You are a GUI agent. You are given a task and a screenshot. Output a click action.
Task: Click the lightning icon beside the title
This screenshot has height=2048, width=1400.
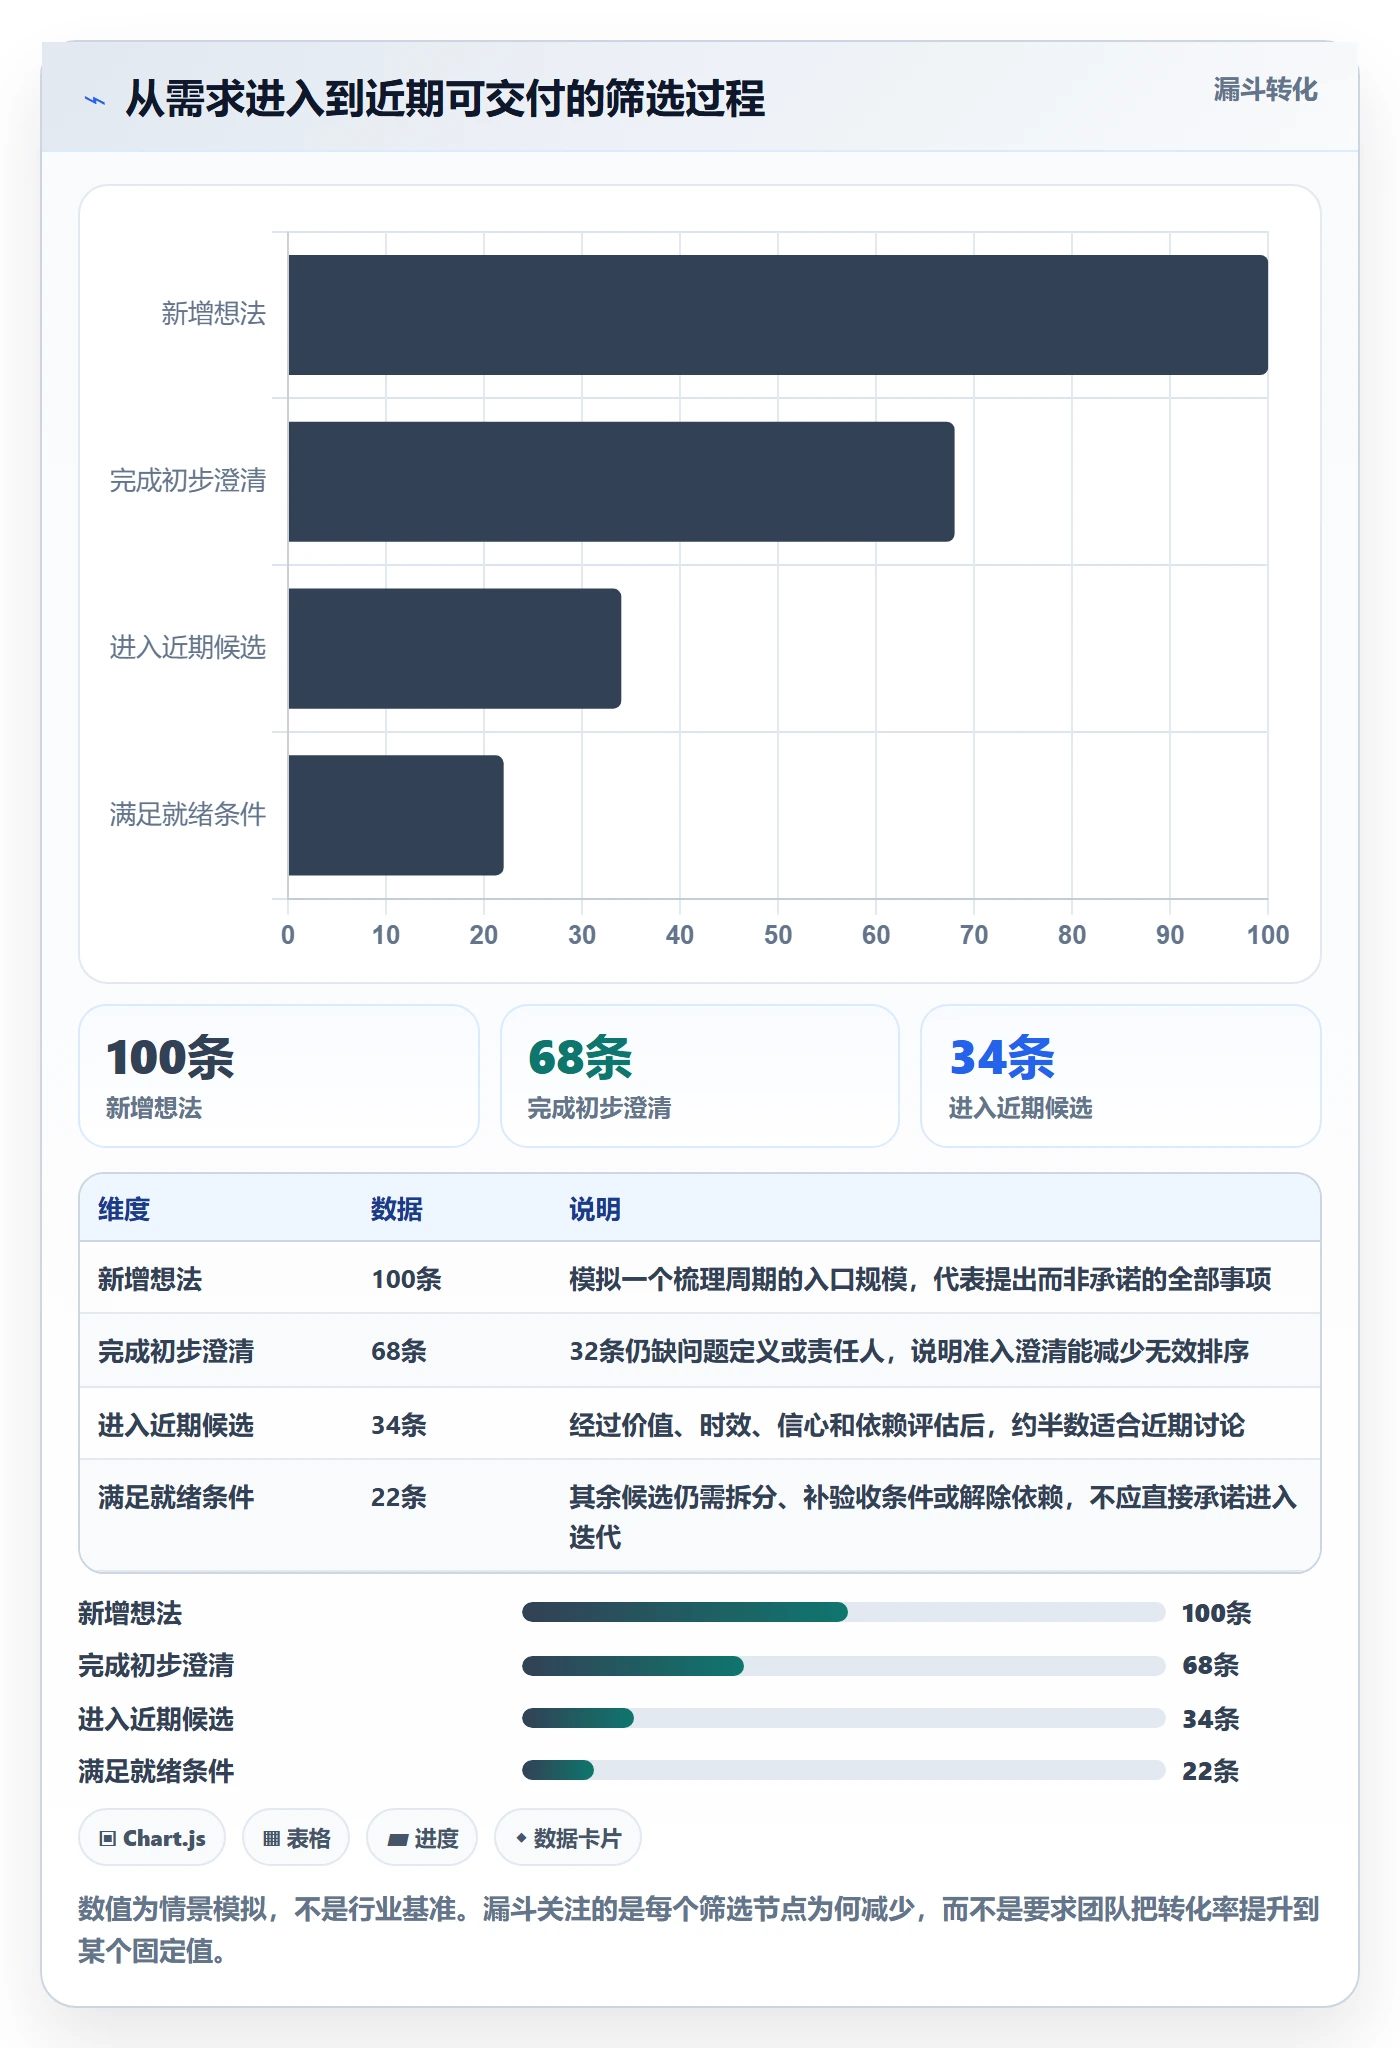point(94,100)
